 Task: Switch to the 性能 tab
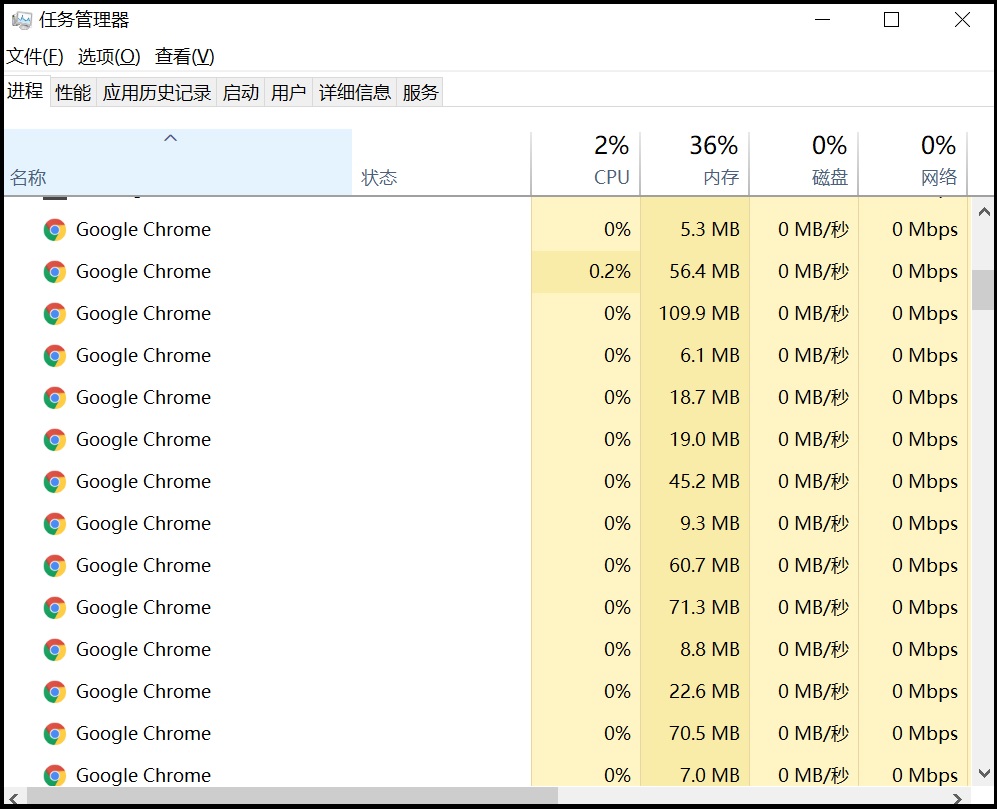click(x=73, y=93)
